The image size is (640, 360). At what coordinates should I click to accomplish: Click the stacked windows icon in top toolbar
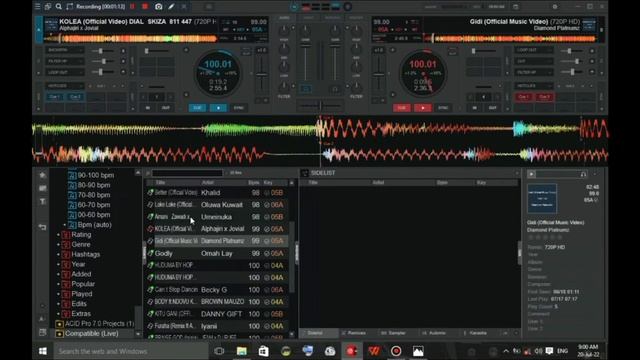(x=48, y=7)
